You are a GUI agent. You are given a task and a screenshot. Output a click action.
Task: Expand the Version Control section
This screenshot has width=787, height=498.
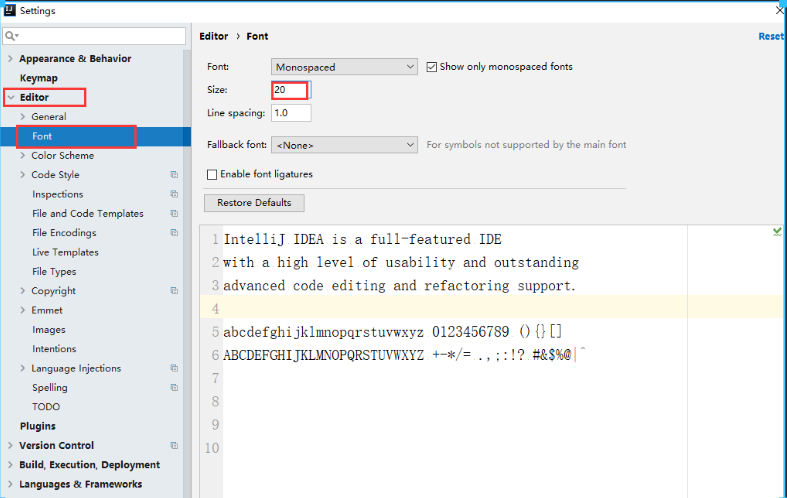pos(10,445)
